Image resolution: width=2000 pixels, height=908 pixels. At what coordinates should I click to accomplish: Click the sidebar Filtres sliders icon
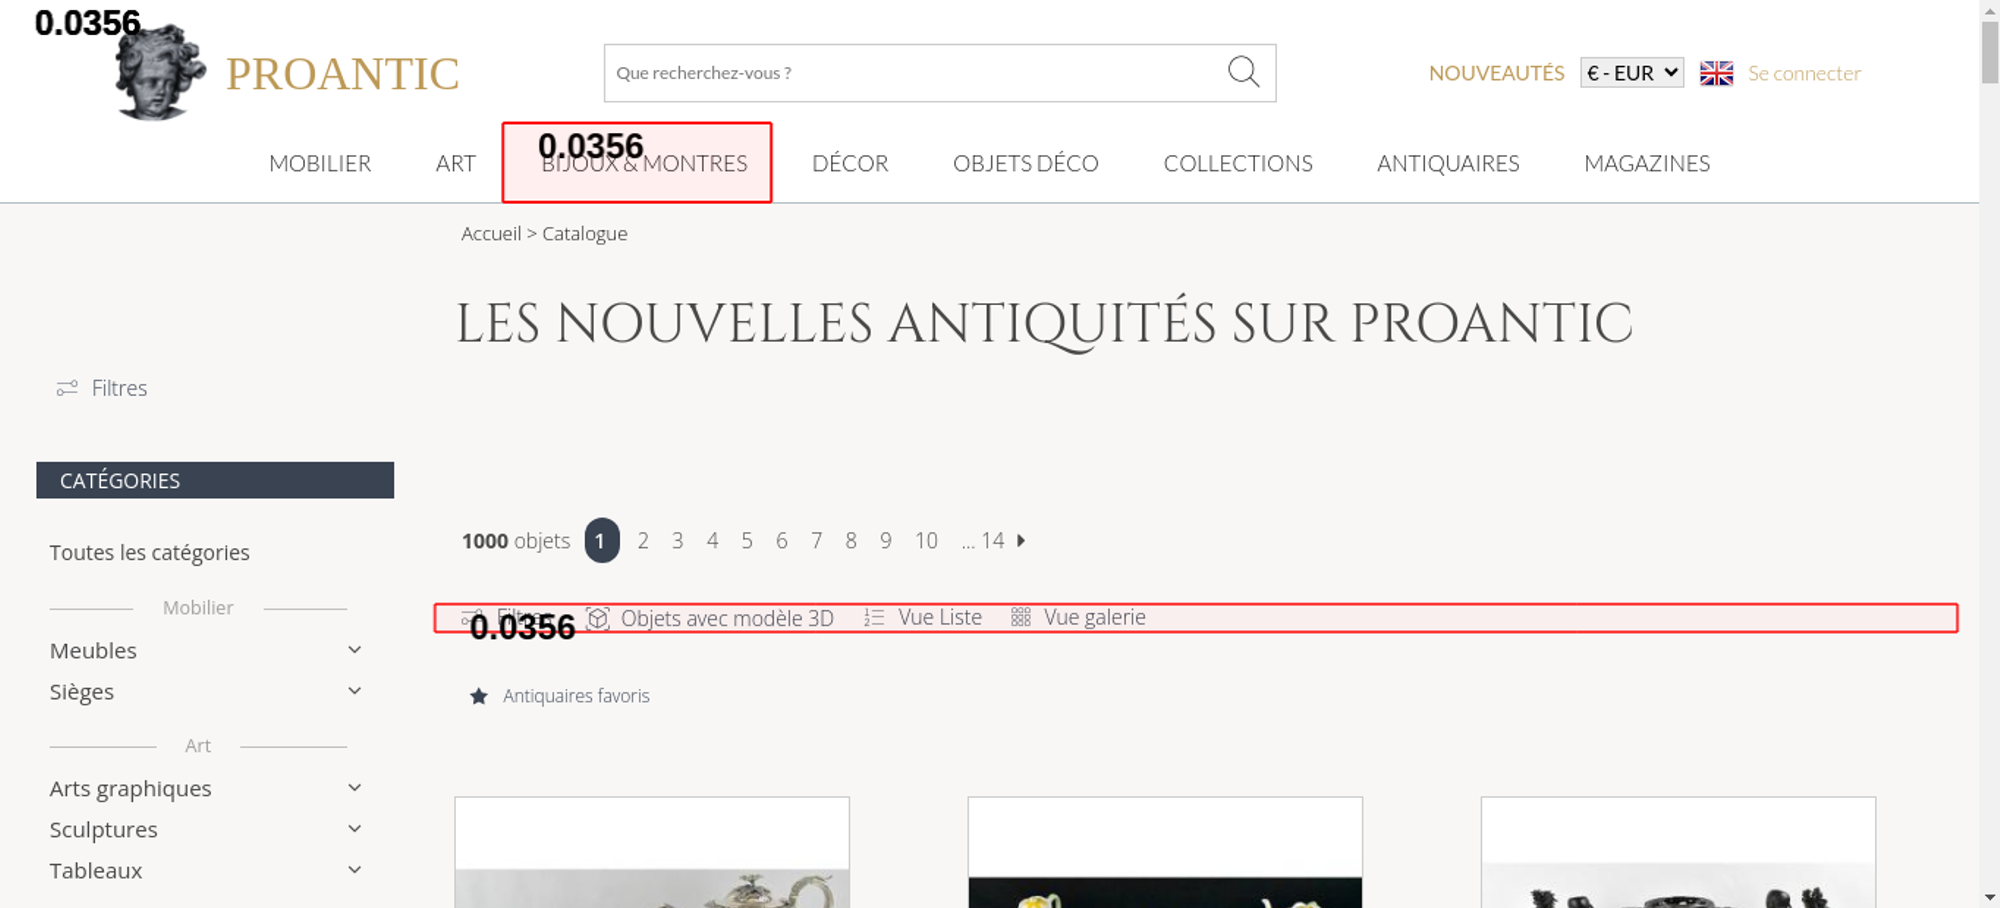click(x=67, y=388)
